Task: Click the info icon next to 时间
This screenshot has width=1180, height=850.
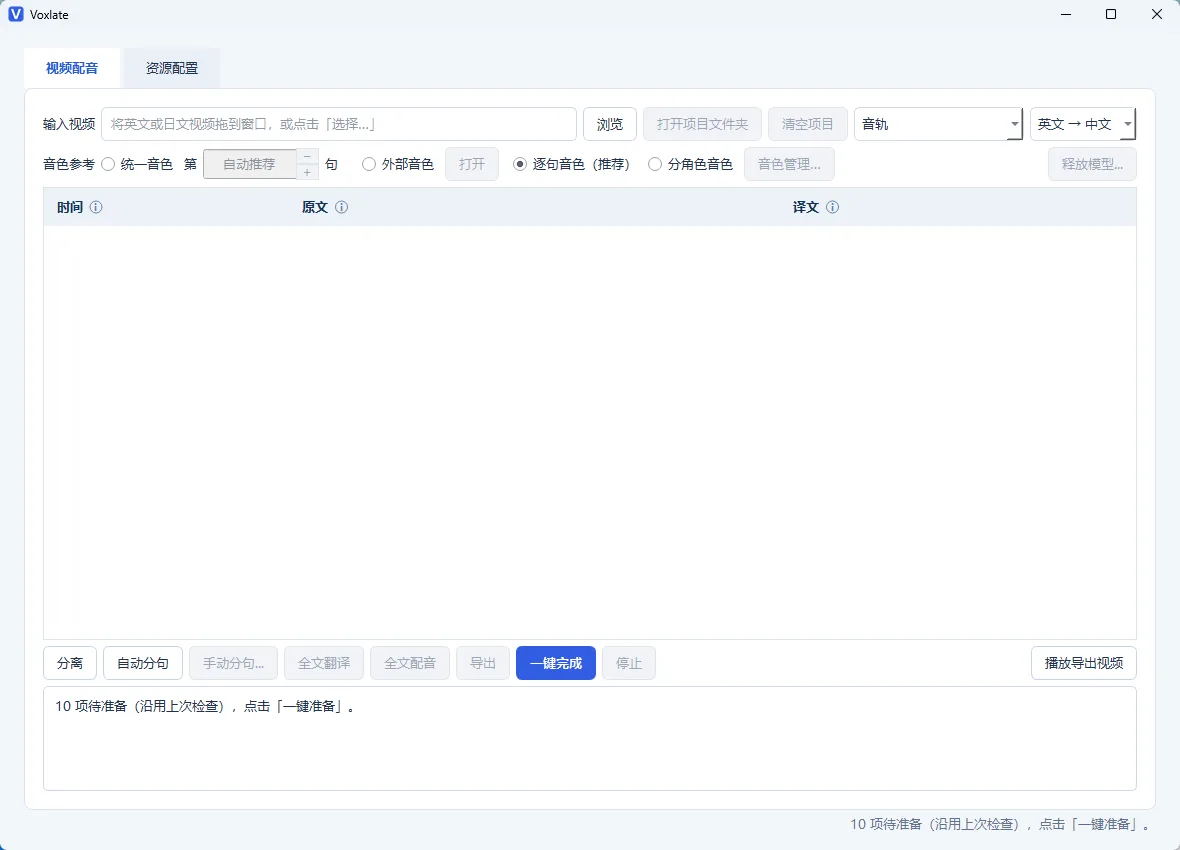Action: tap(96, 207)
